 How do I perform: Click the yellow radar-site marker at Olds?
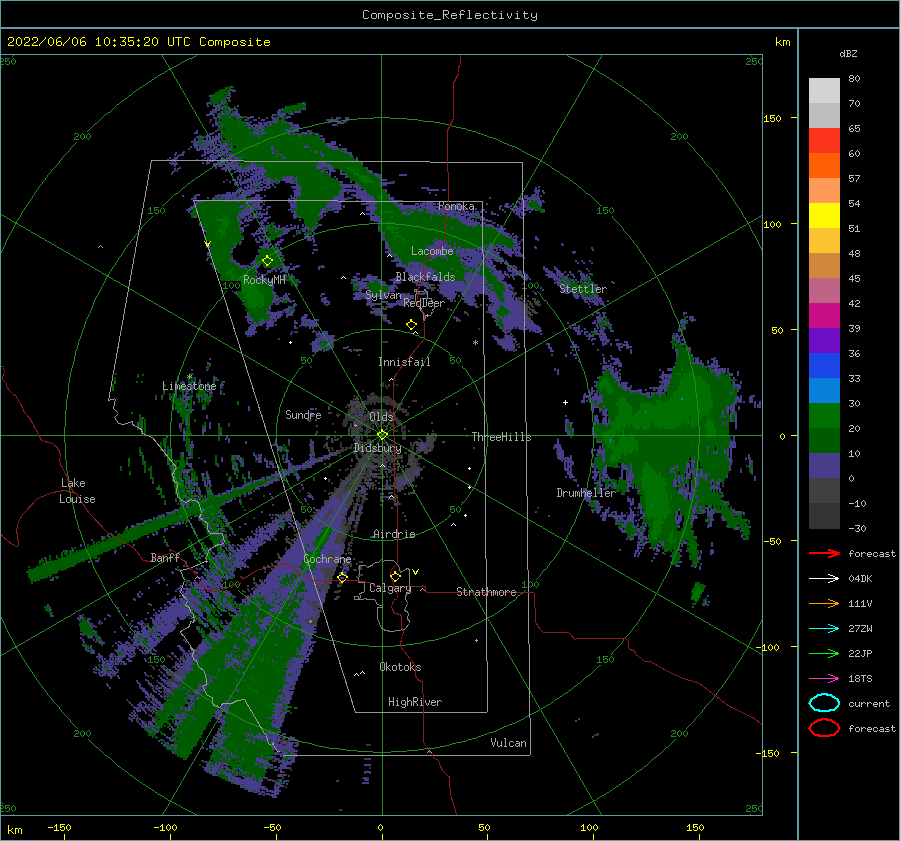(x=382, y=435)
